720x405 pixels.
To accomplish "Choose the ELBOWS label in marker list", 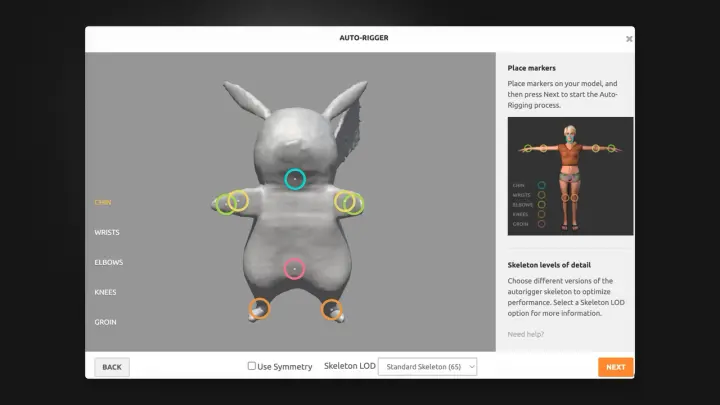I will point(109,262).
